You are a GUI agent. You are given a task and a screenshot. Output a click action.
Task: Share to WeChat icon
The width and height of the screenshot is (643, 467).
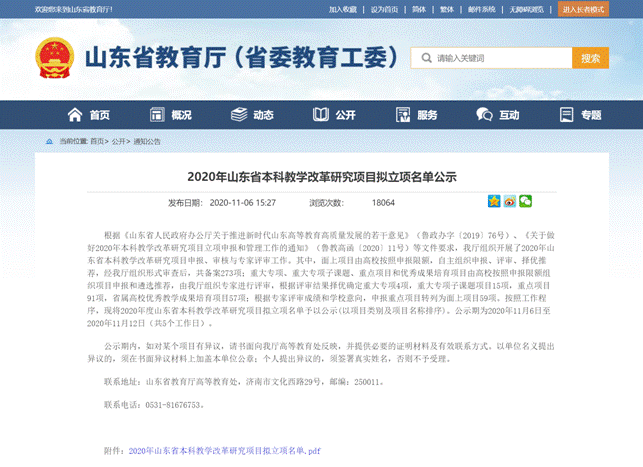tap(525, 202)
